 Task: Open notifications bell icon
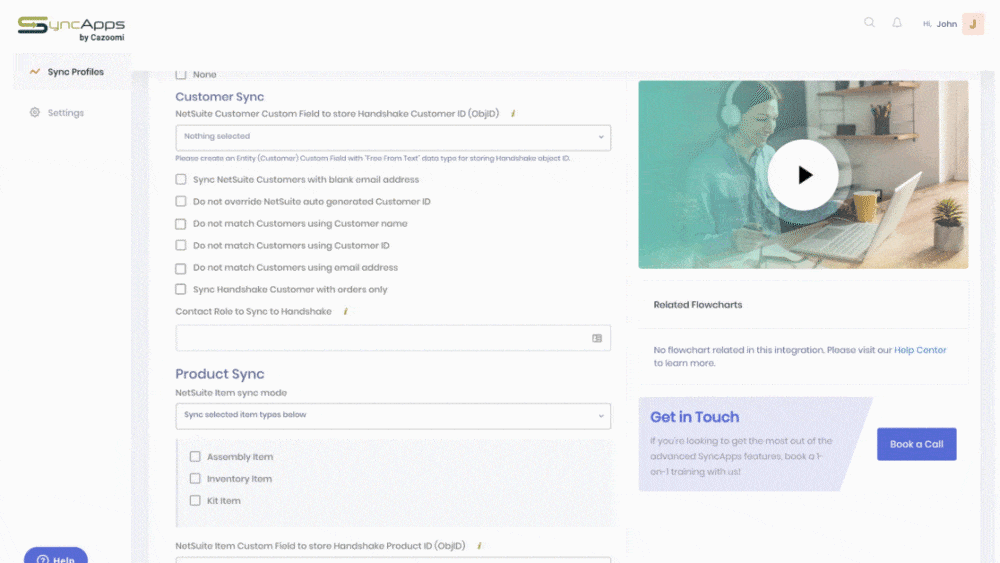coord(897,23)
